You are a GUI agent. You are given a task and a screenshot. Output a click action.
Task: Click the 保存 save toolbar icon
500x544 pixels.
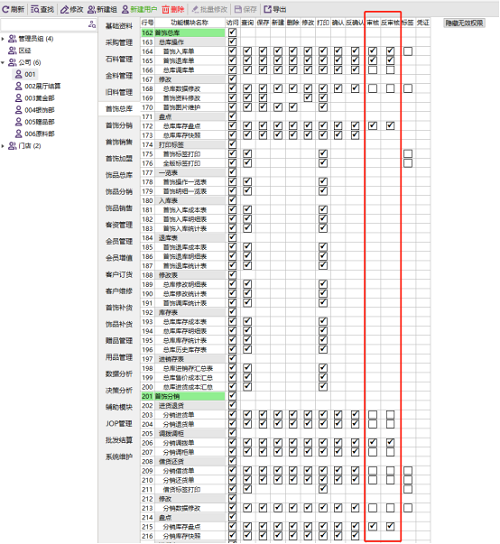238,9
